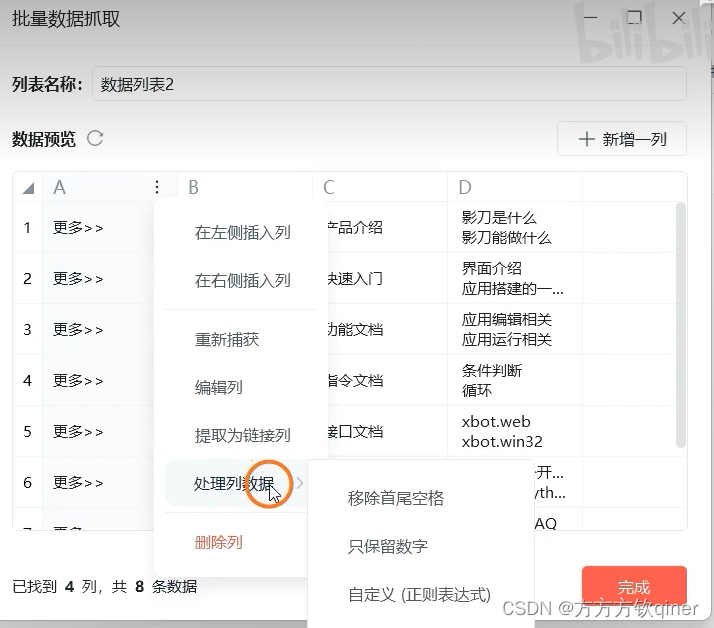Image resolution: width=714 pixels, height=628 pixels.
Task: Click the 新增一列 button
Action: click(622, 139)
